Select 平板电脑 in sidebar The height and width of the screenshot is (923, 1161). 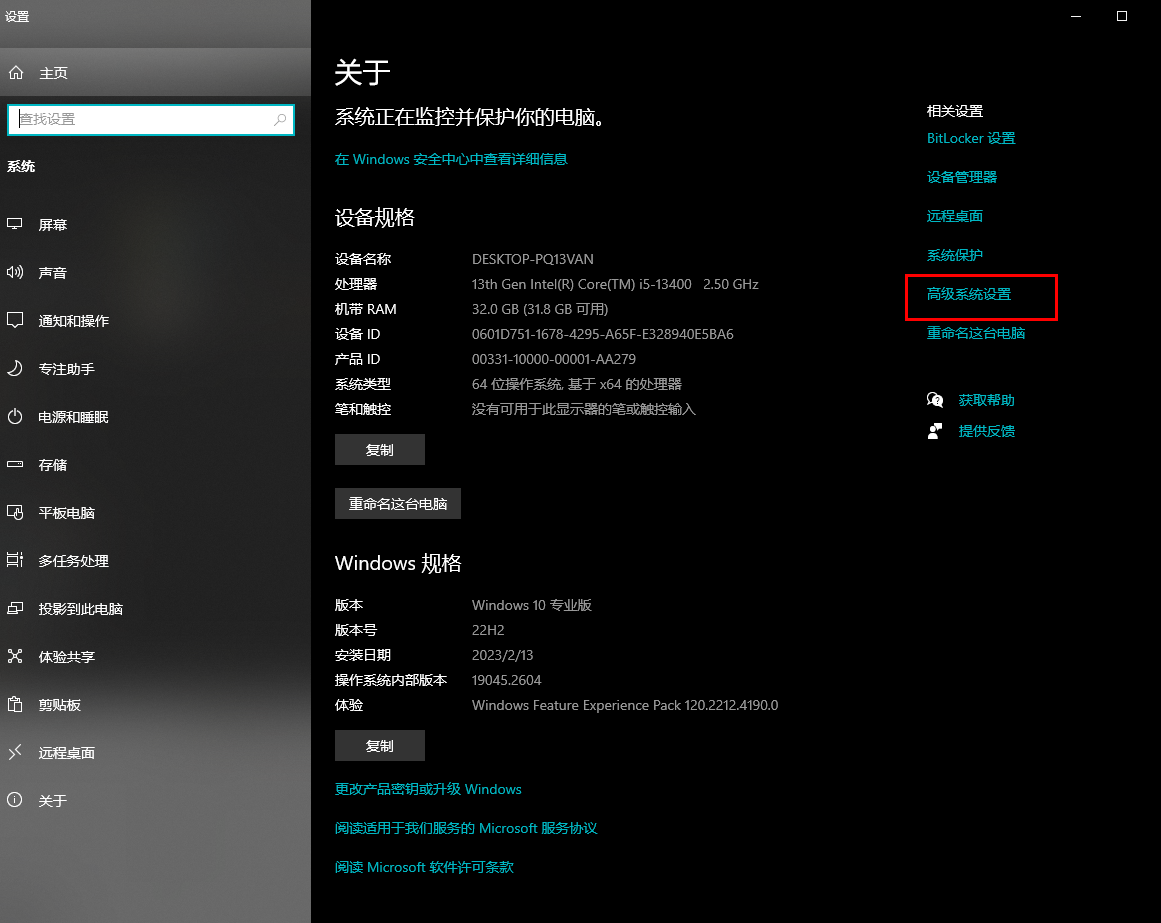click(155, 513)
